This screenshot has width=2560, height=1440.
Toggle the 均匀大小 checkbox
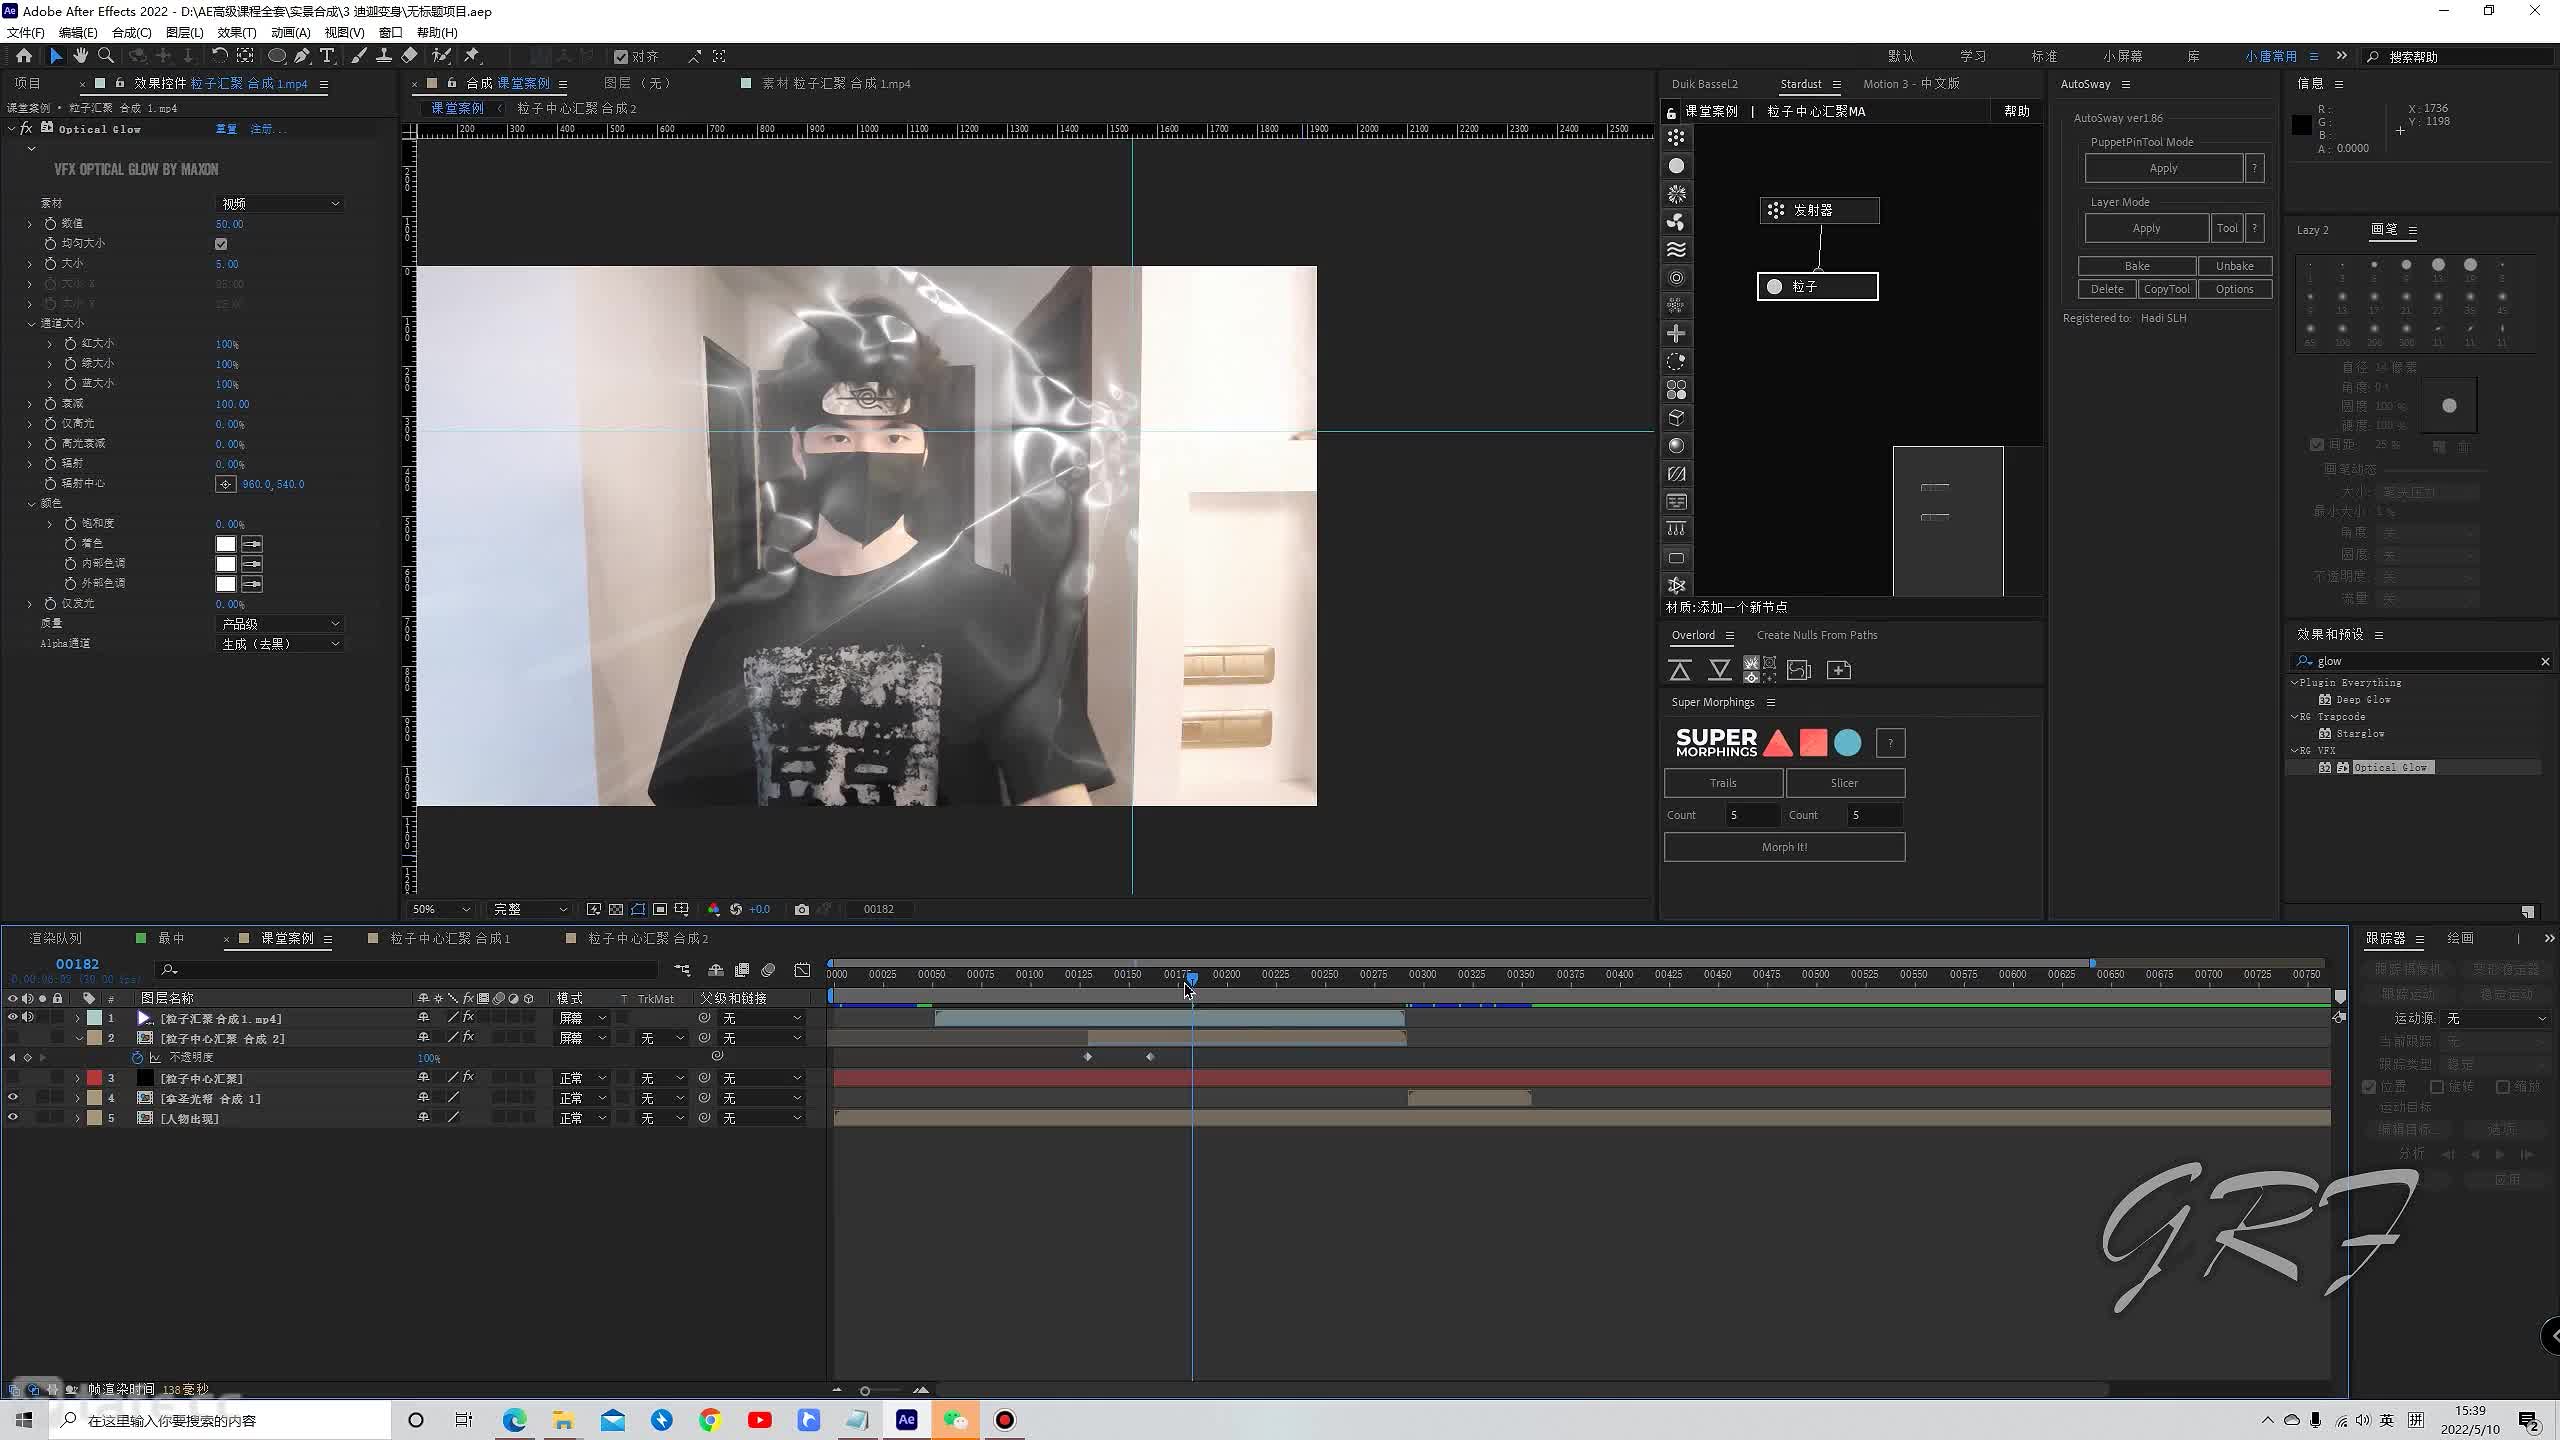221,244
